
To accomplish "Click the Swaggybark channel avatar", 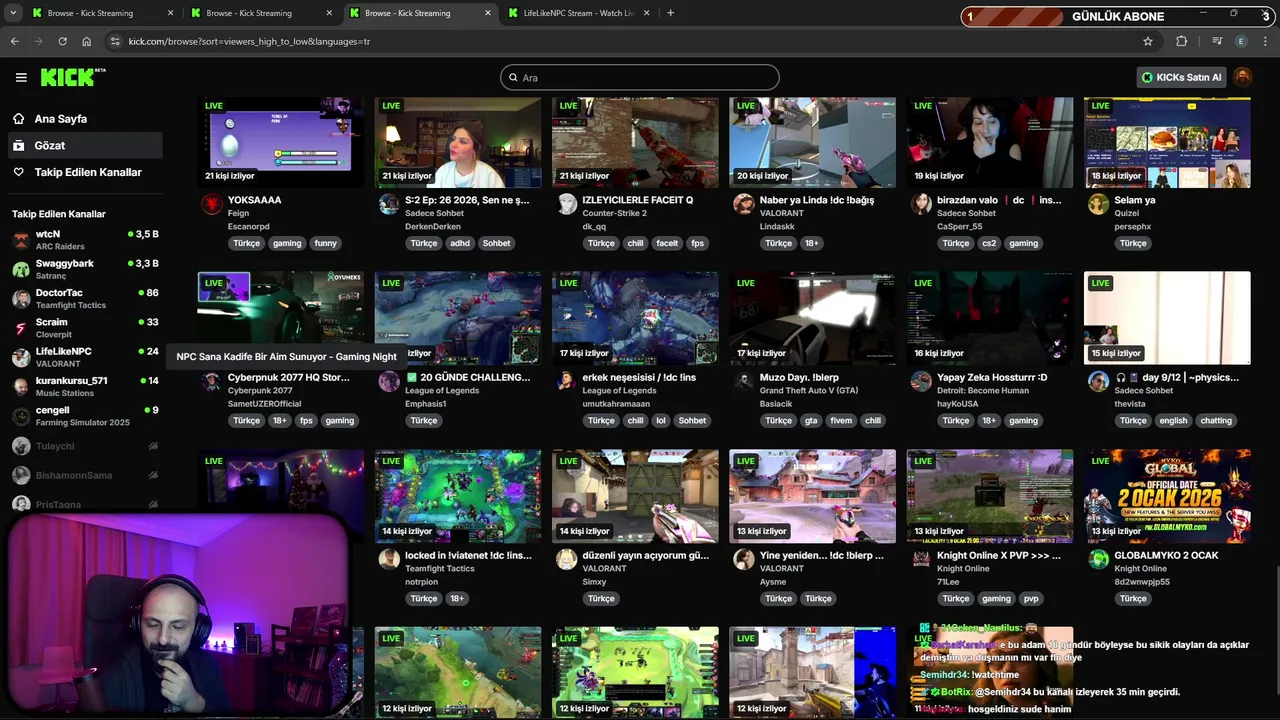I will tap(21, 269).
